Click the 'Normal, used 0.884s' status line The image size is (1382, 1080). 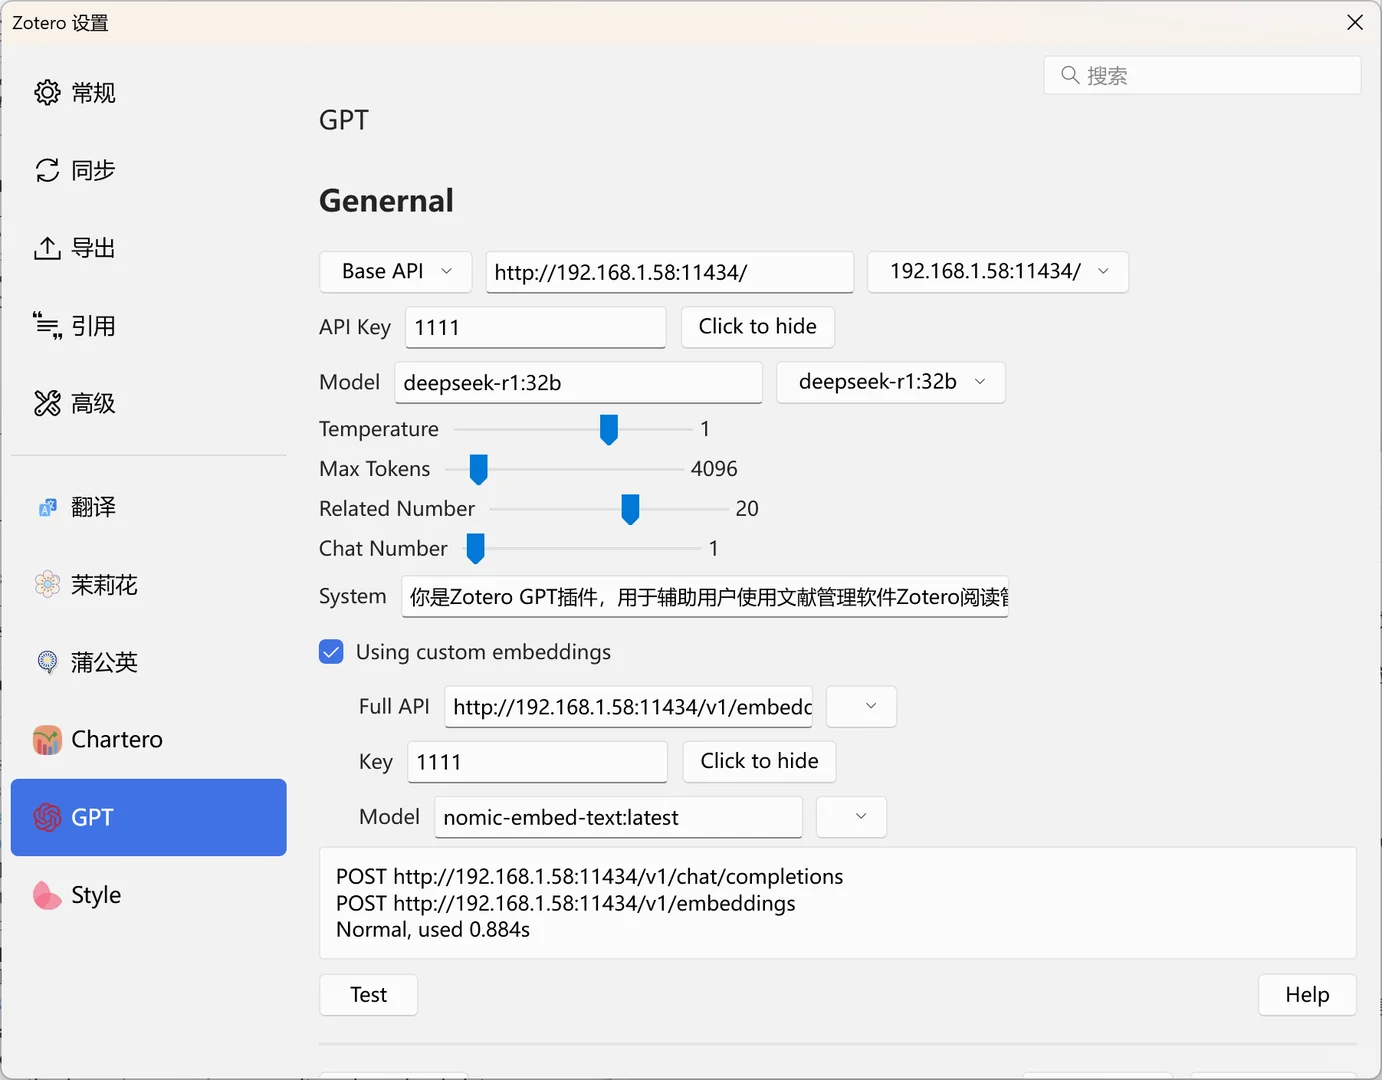433,930
